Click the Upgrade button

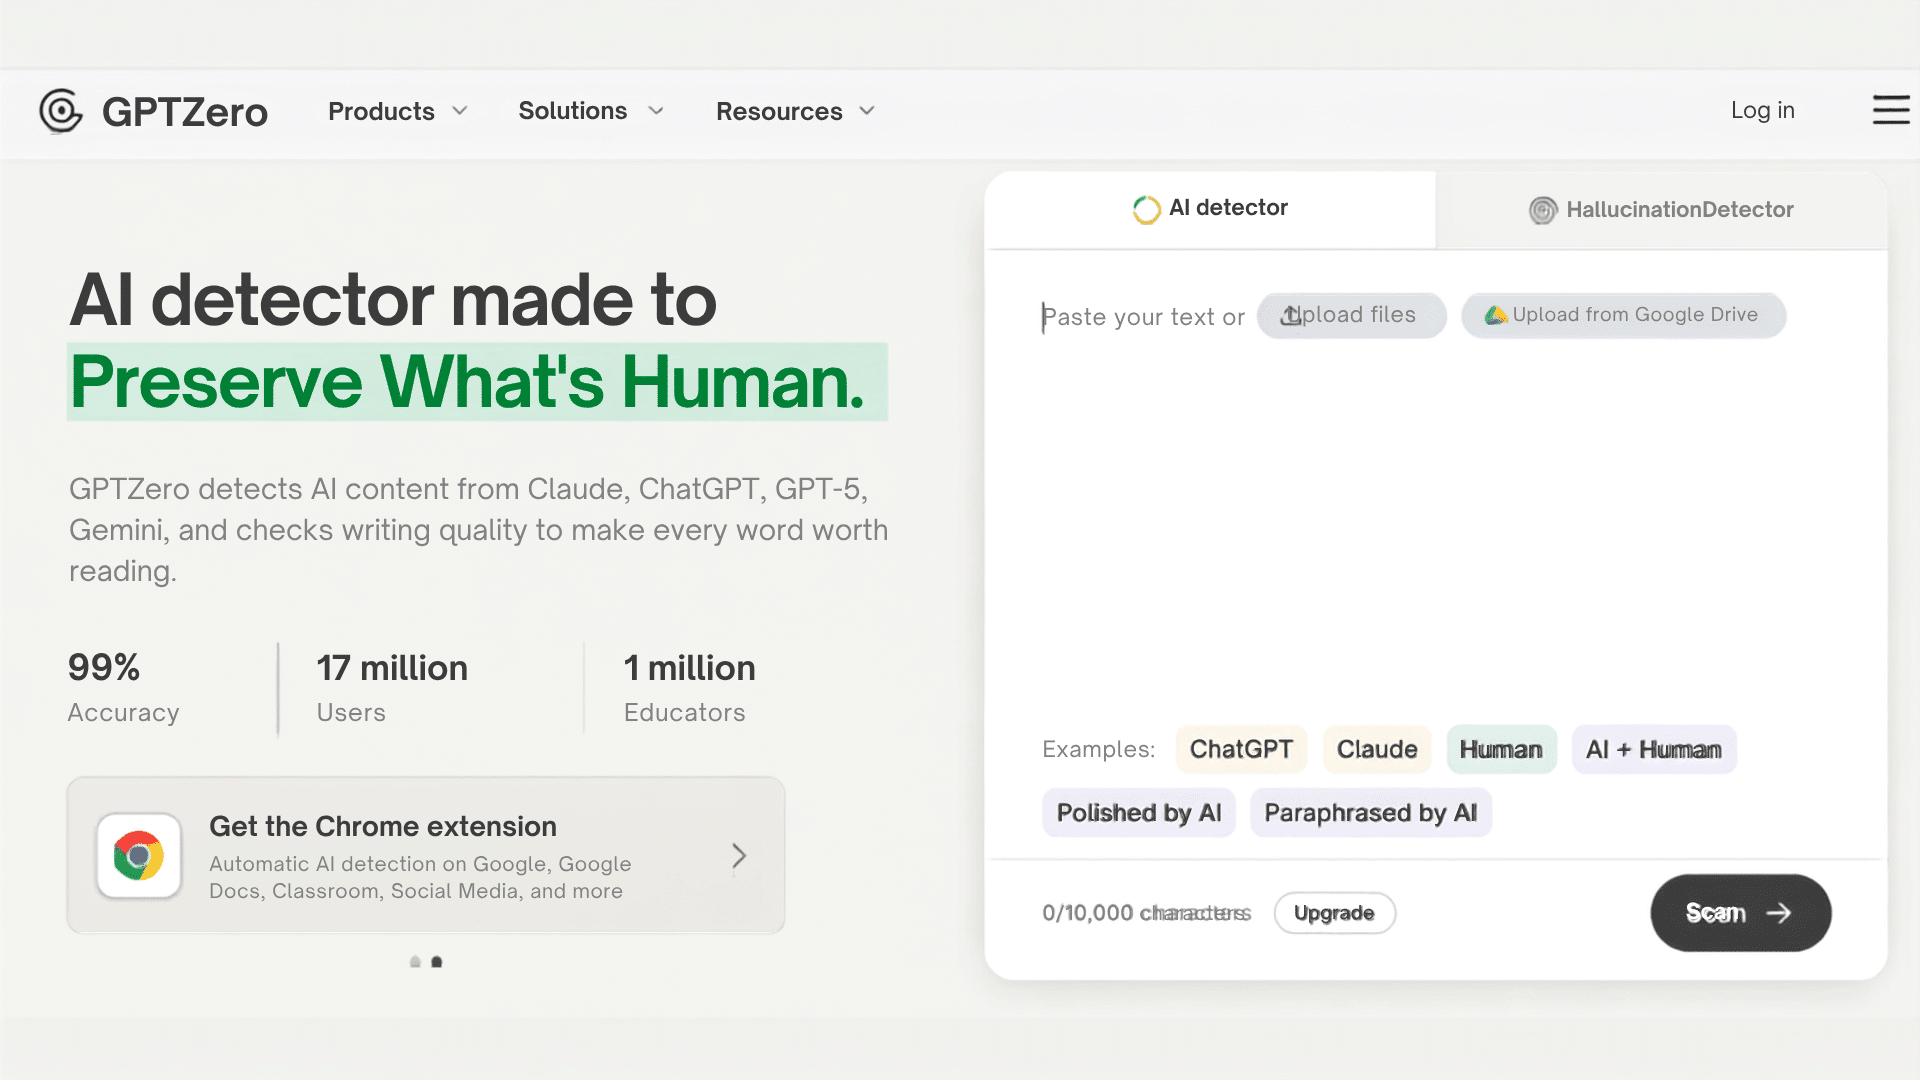click(1334, 913)
